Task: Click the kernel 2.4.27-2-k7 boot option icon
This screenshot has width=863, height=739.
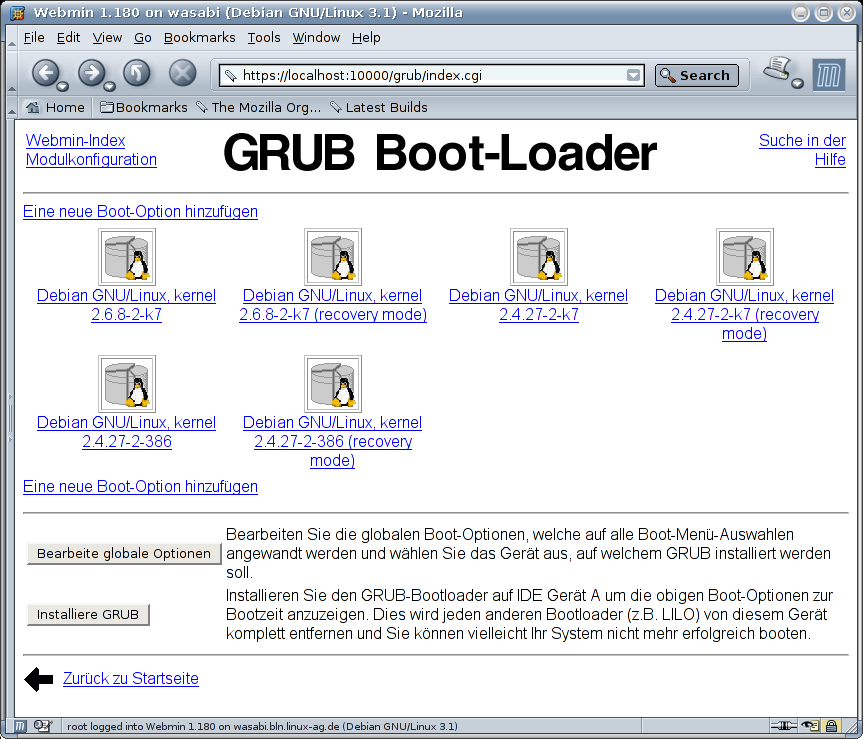Action: (x=539, y=257)
